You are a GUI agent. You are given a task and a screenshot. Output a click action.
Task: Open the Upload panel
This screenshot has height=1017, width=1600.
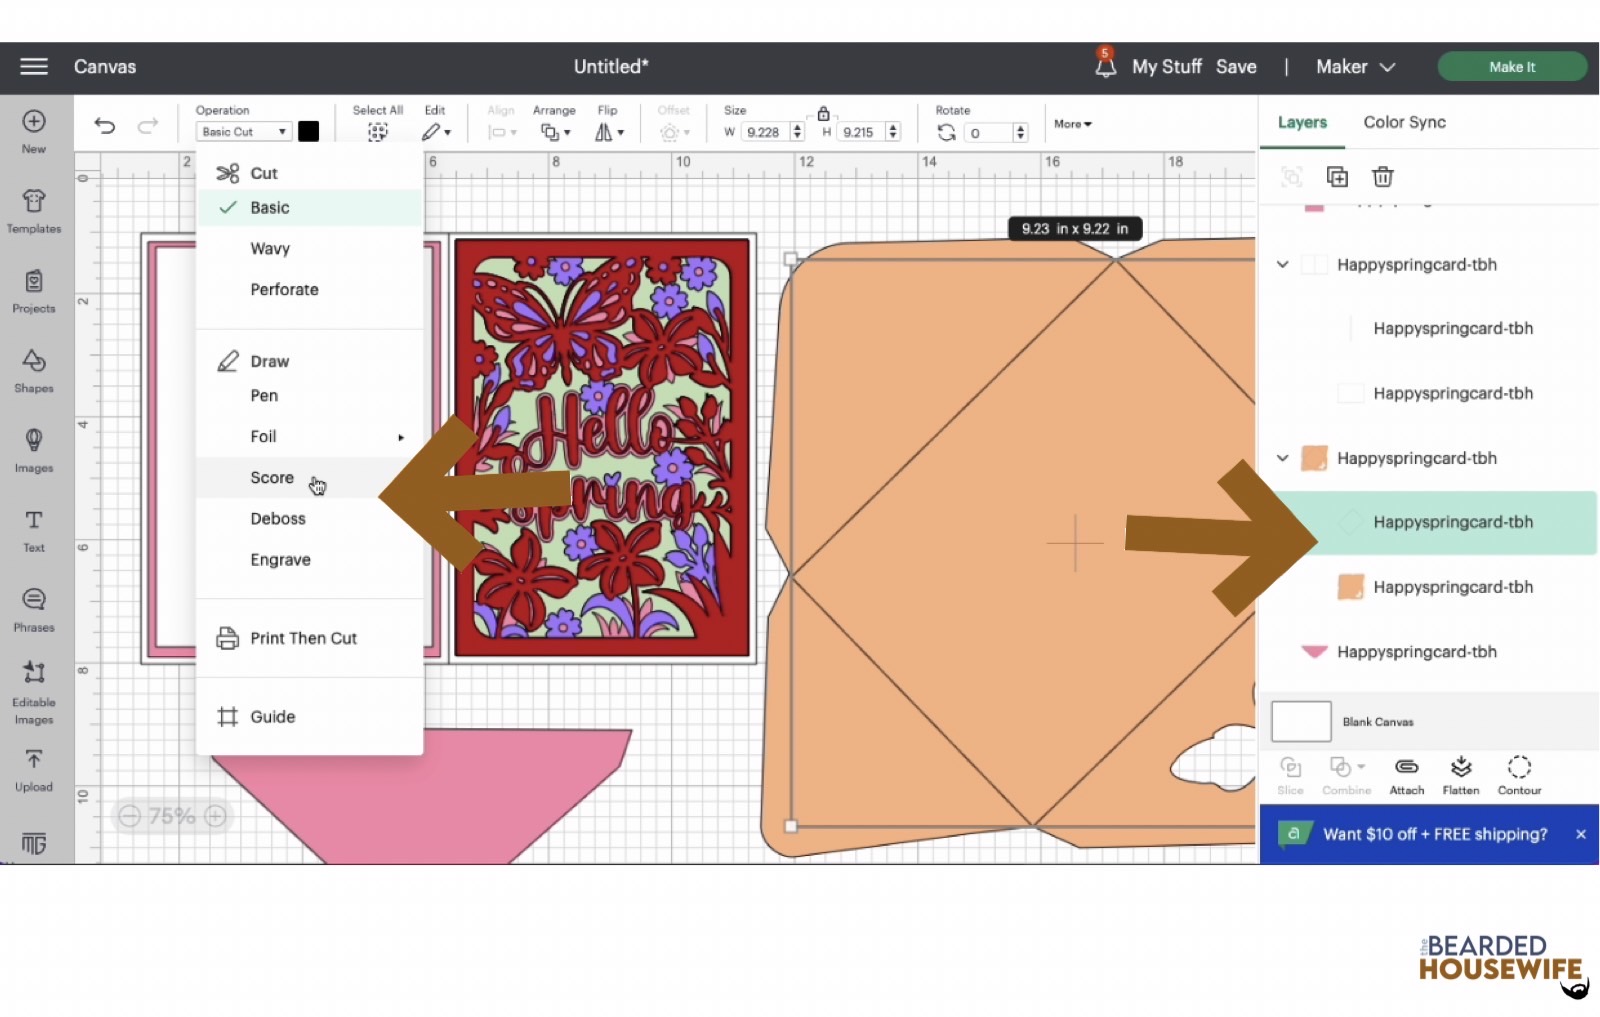(x=34, y=770)
